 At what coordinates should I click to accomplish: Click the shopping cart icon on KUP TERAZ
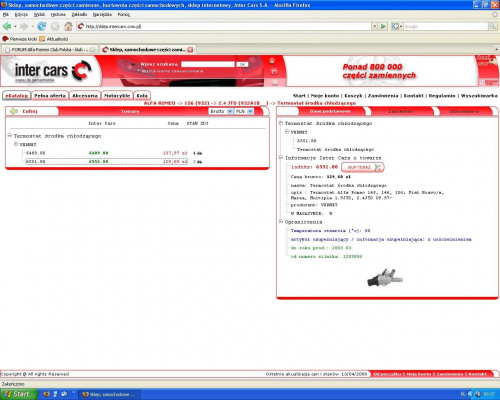(x=378, y=167)
